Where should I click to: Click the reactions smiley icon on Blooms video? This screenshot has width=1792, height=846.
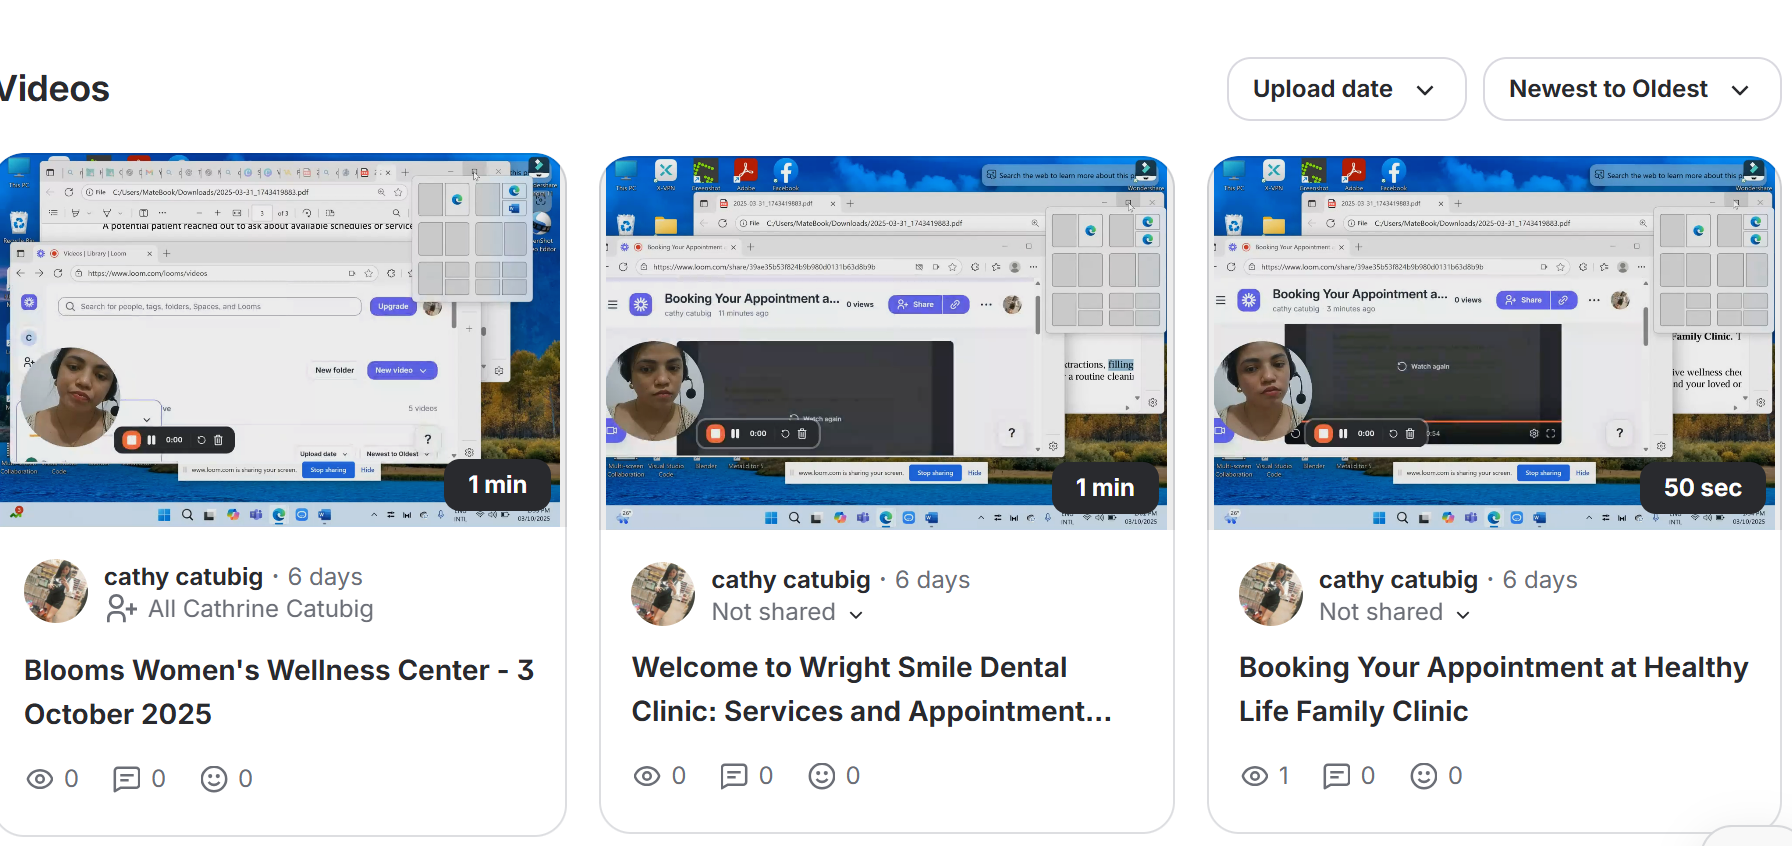pyautogui.click(x=214, y=779)
